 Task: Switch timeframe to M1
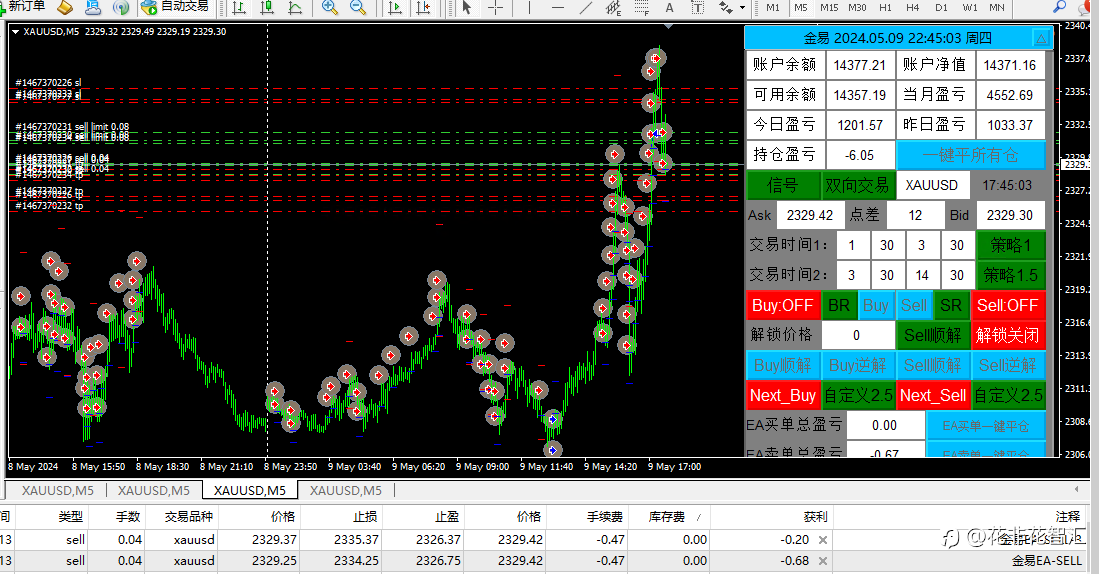773,8
